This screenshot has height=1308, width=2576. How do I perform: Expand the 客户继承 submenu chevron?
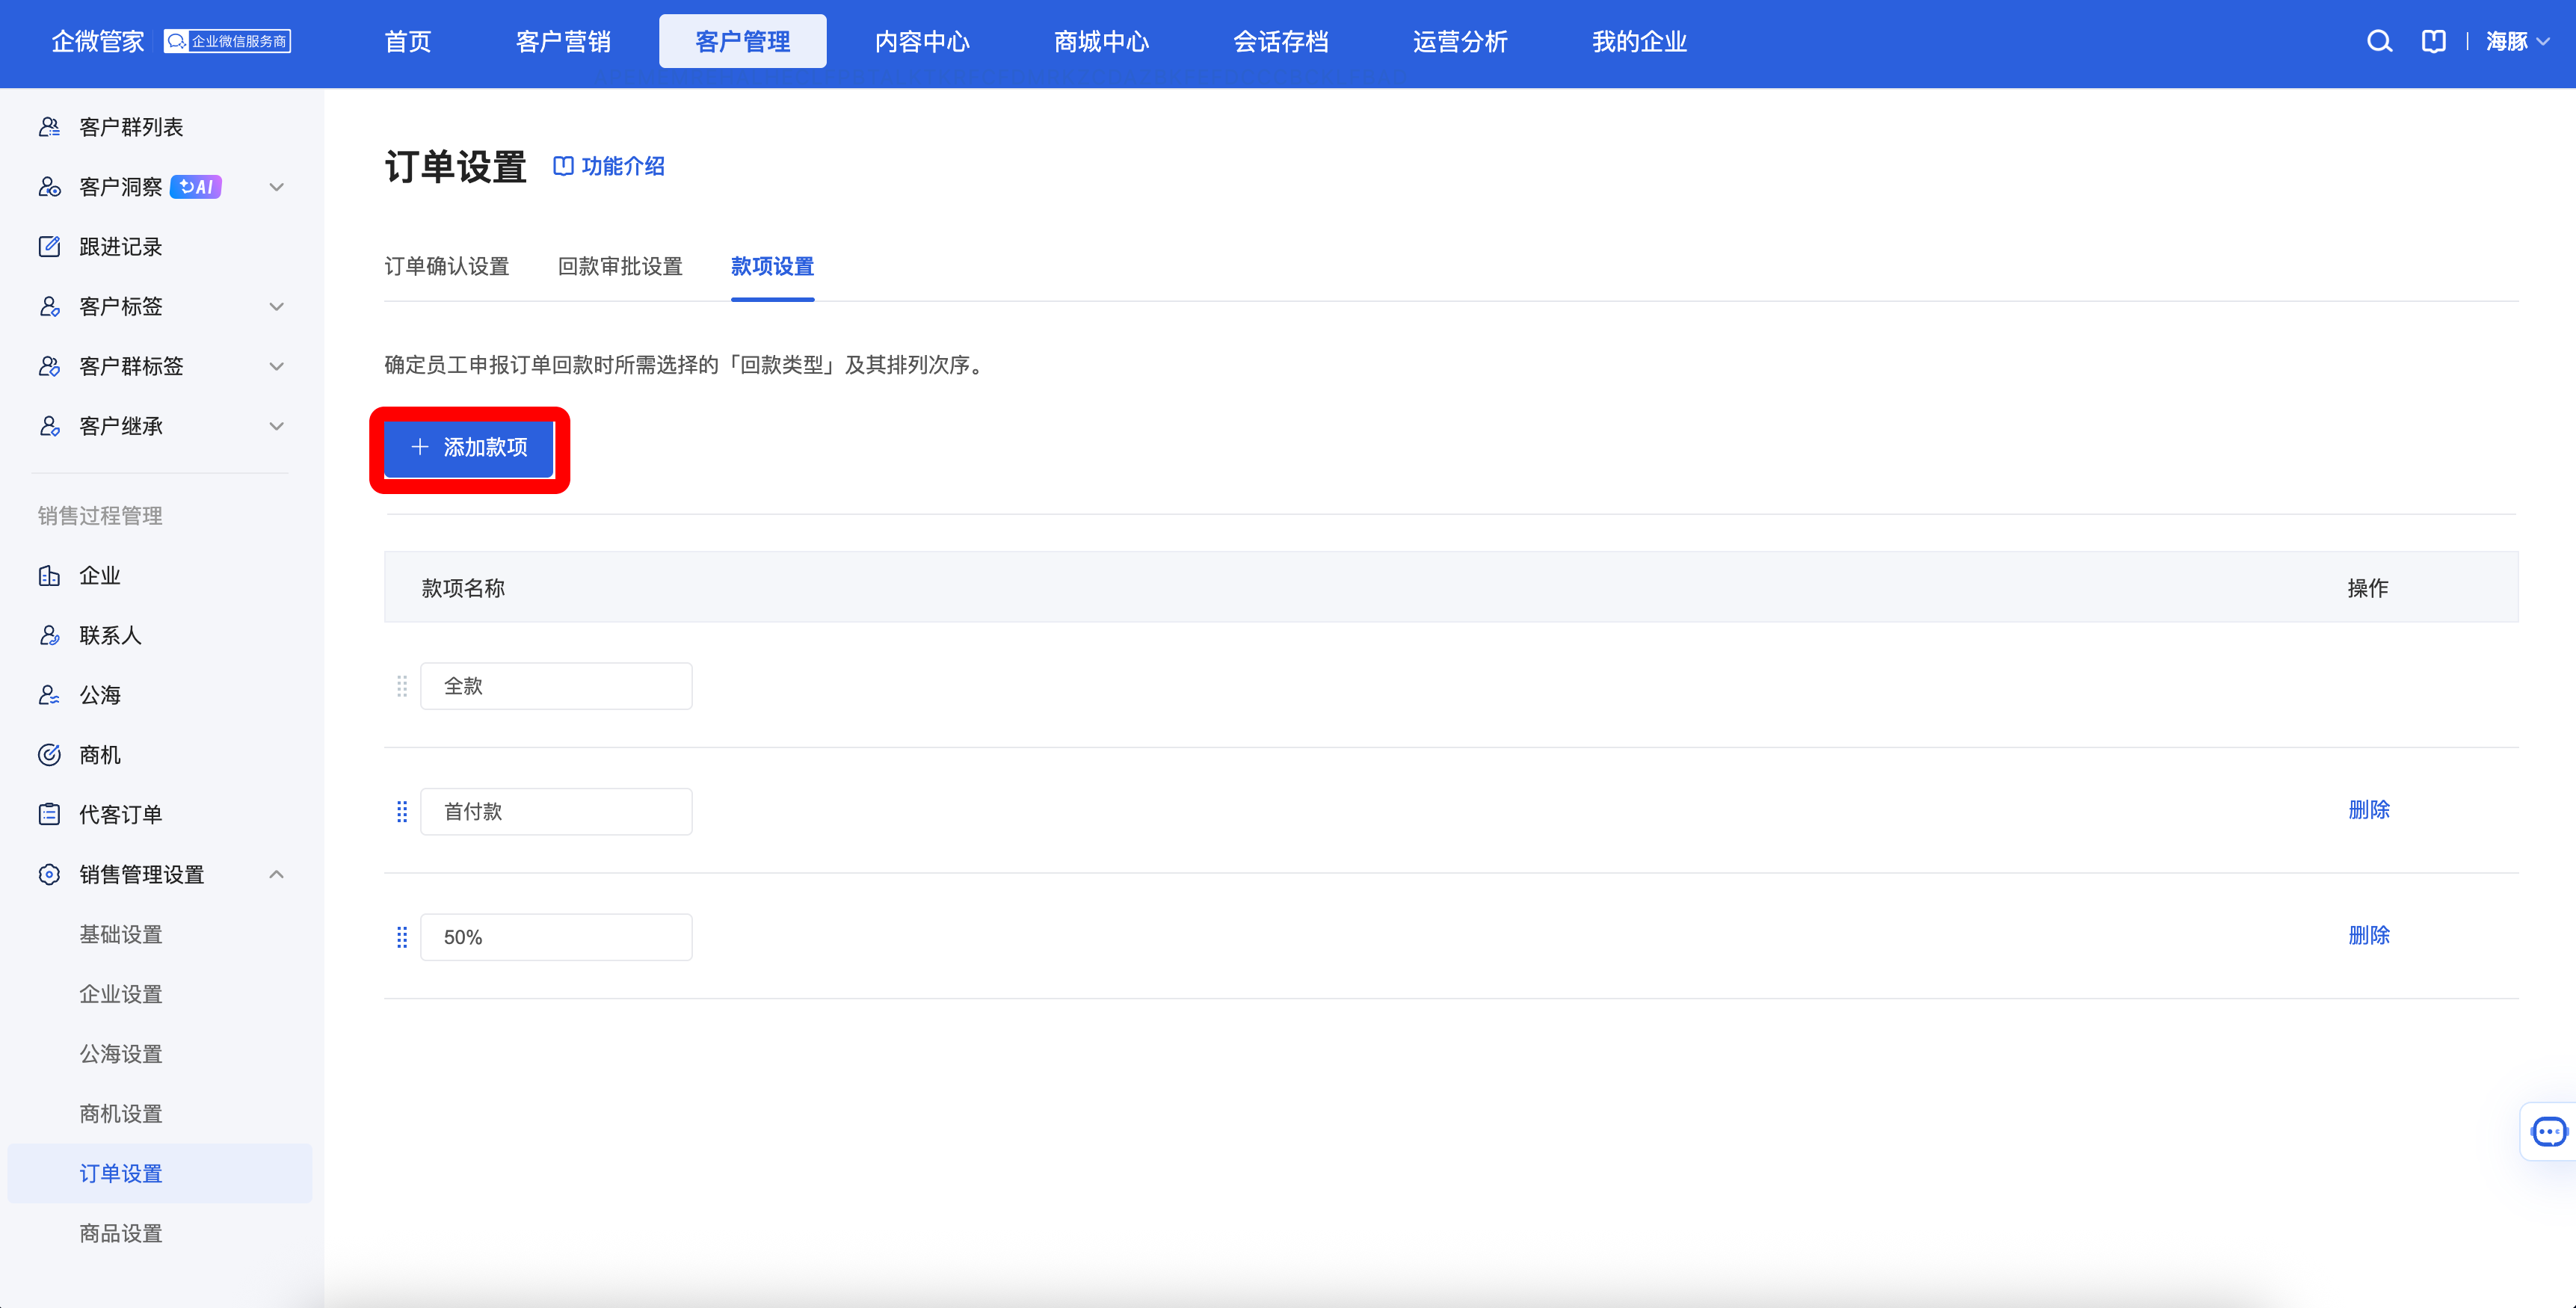coord(277,426)
